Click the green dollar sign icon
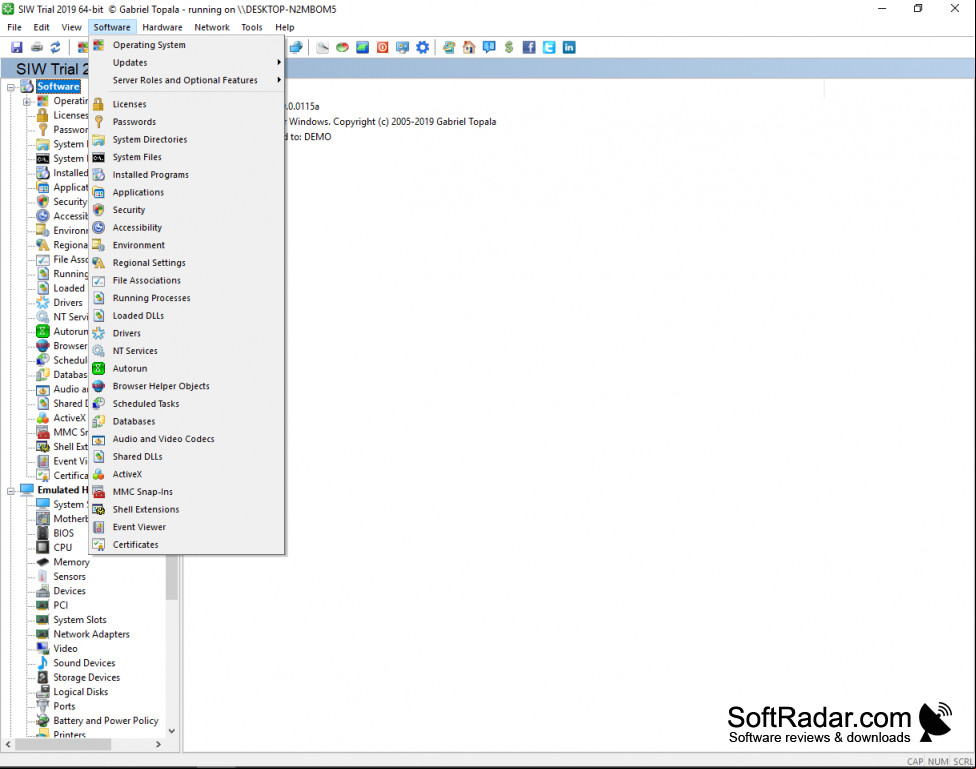The width and height of the screenshot is (976, 769). tap(509, 47)
